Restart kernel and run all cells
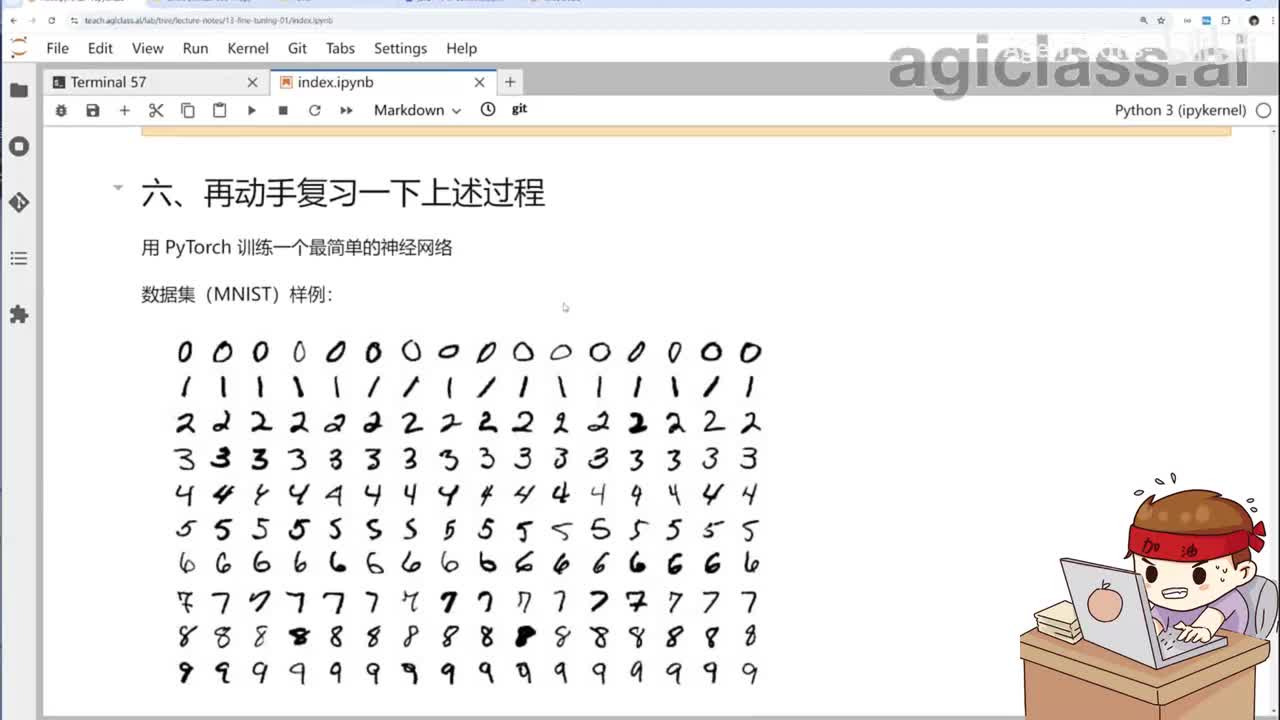Viewport: 1280px width, 720px height. 347,110
